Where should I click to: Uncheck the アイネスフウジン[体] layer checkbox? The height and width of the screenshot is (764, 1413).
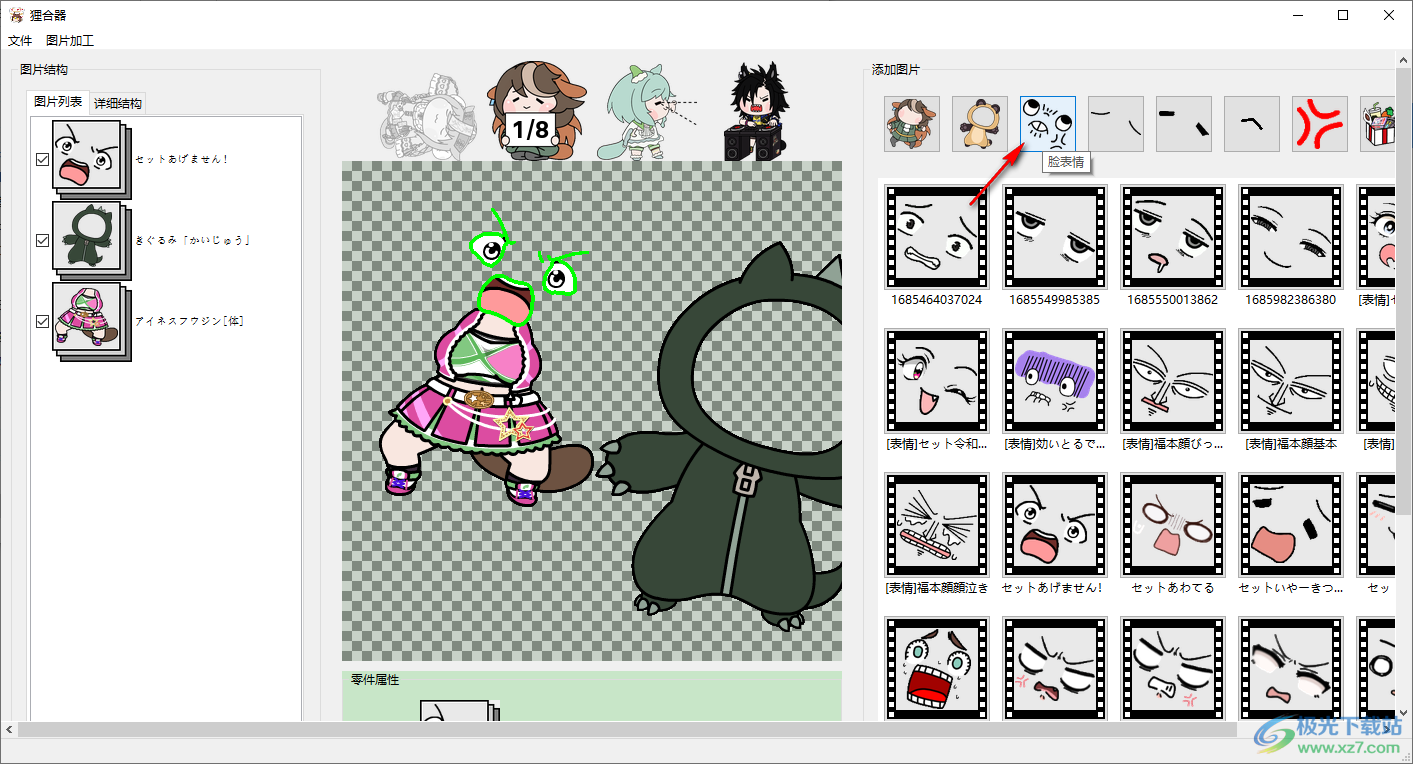pyautogui.click(x=42, y=321)
